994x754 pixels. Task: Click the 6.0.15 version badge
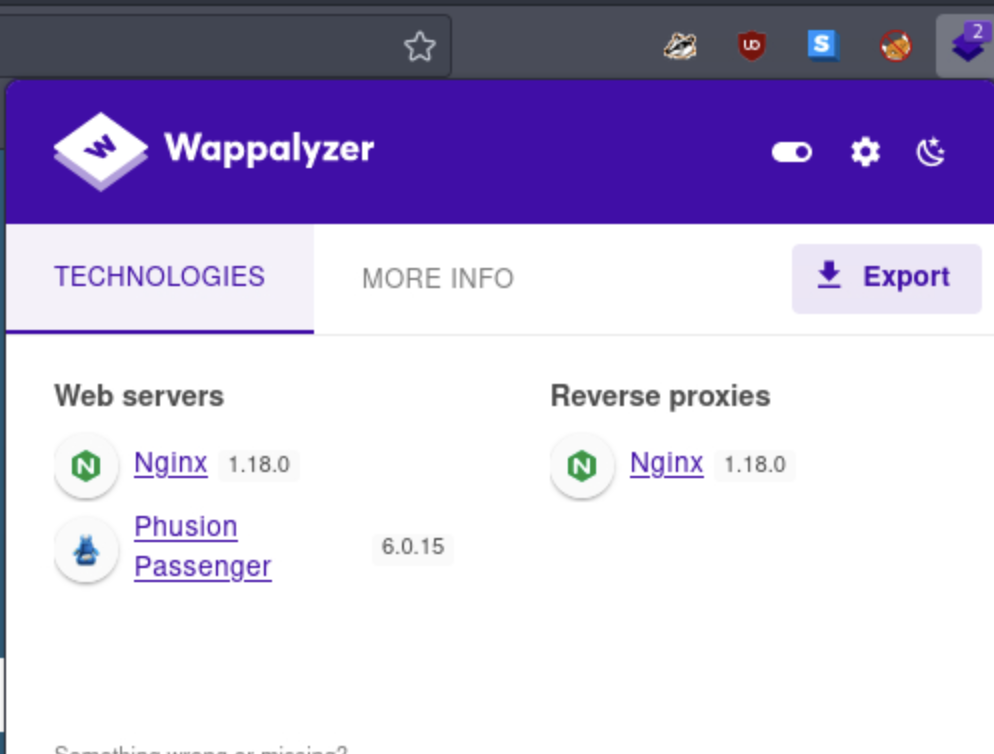(412, 547)
